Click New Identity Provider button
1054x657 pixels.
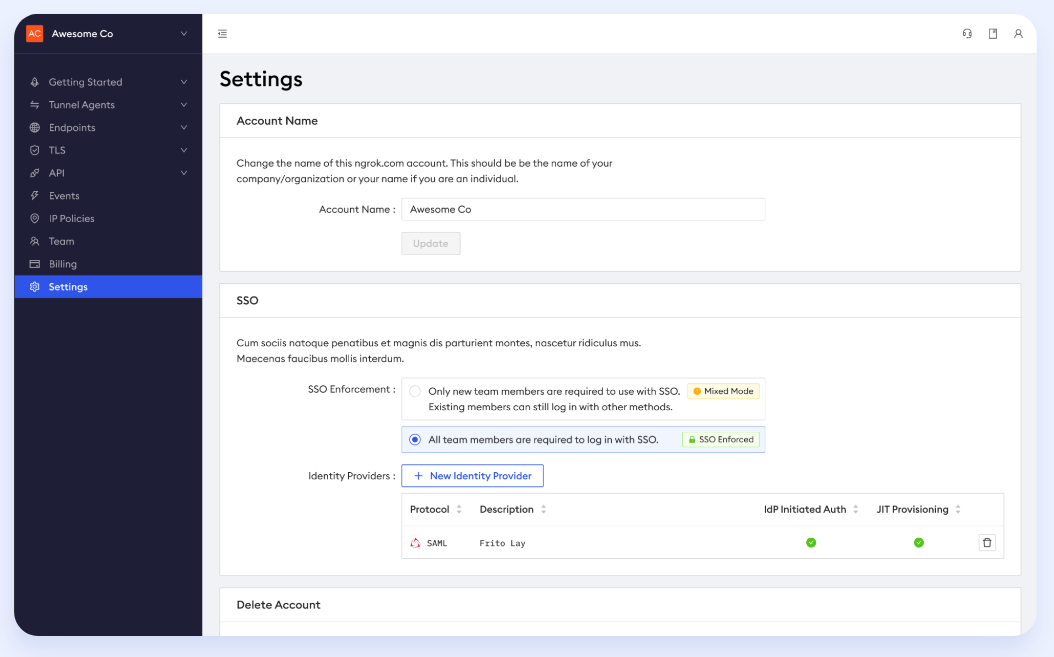point(473,475)
